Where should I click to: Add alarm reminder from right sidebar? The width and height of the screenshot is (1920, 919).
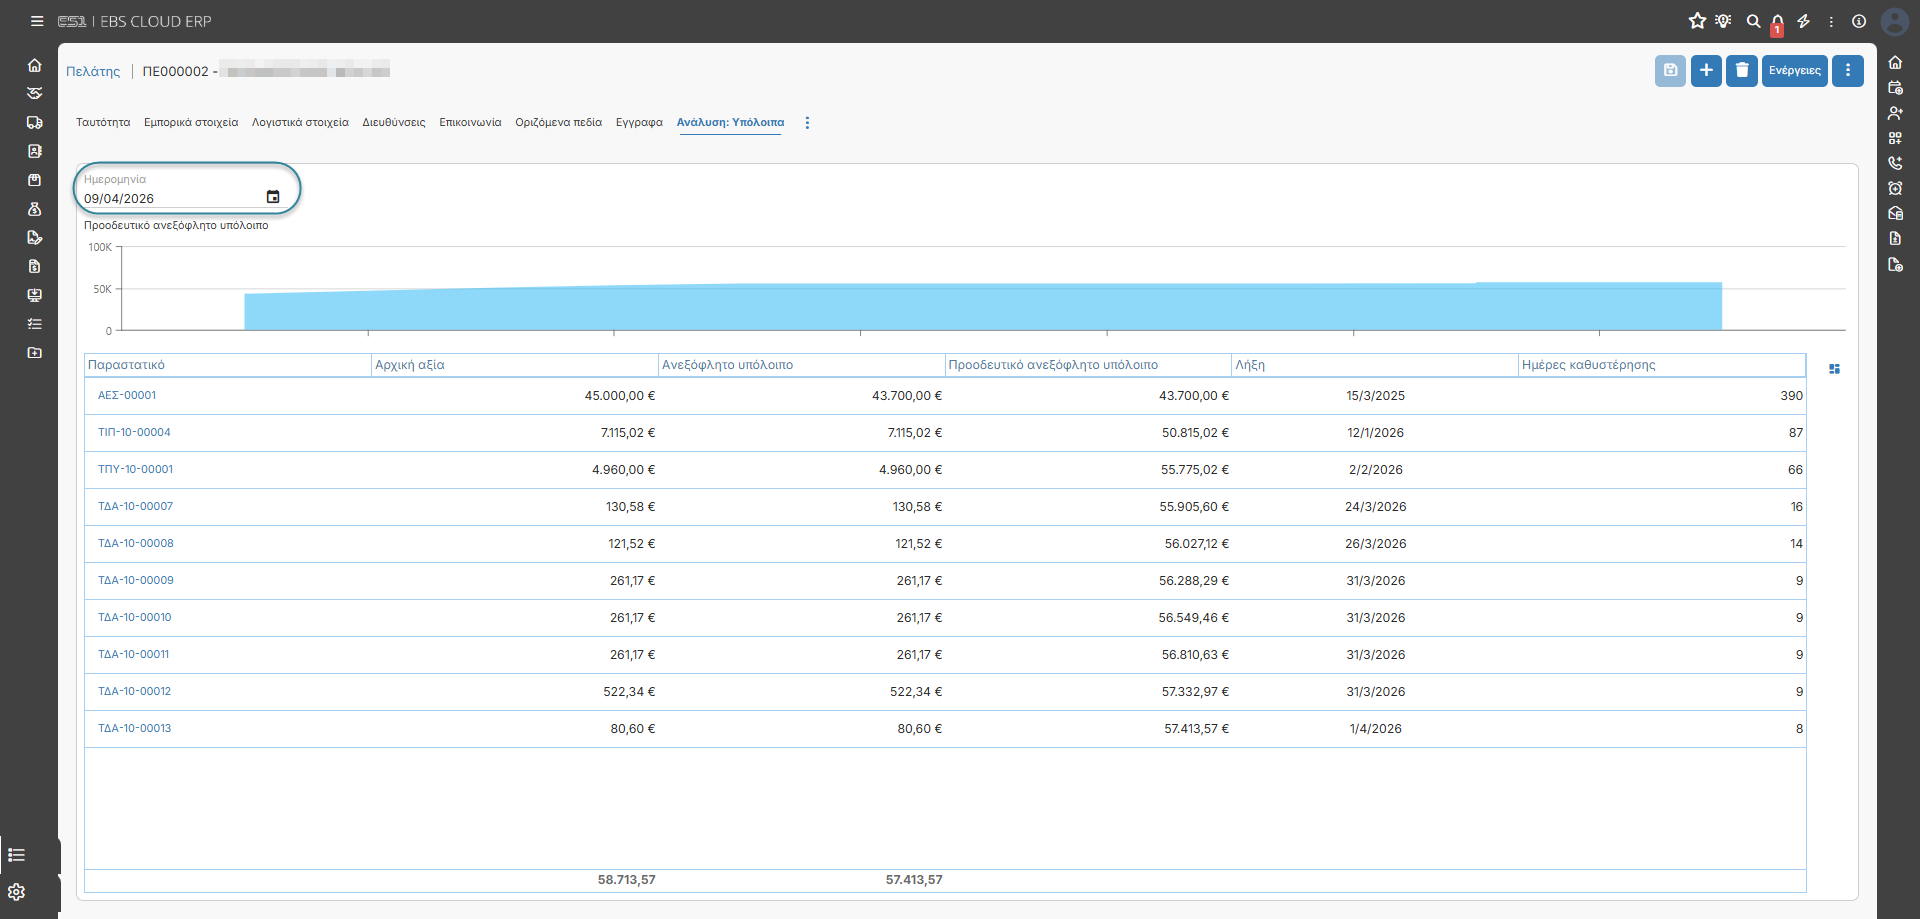[1895, 188]
